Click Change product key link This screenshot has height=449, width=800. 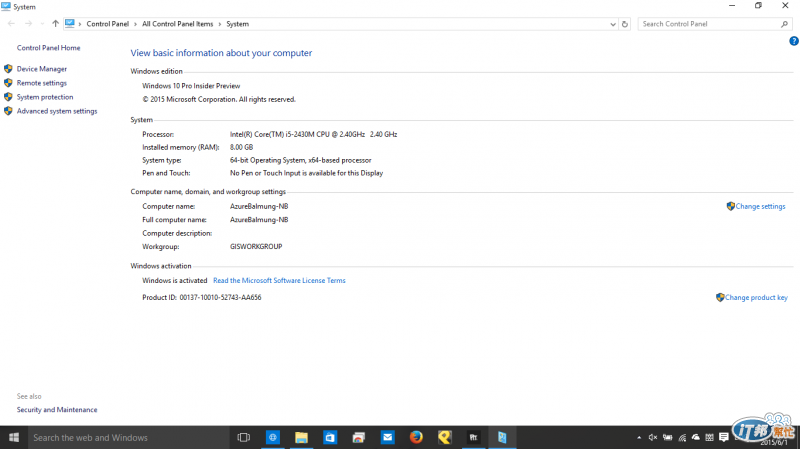coord(756,297)
